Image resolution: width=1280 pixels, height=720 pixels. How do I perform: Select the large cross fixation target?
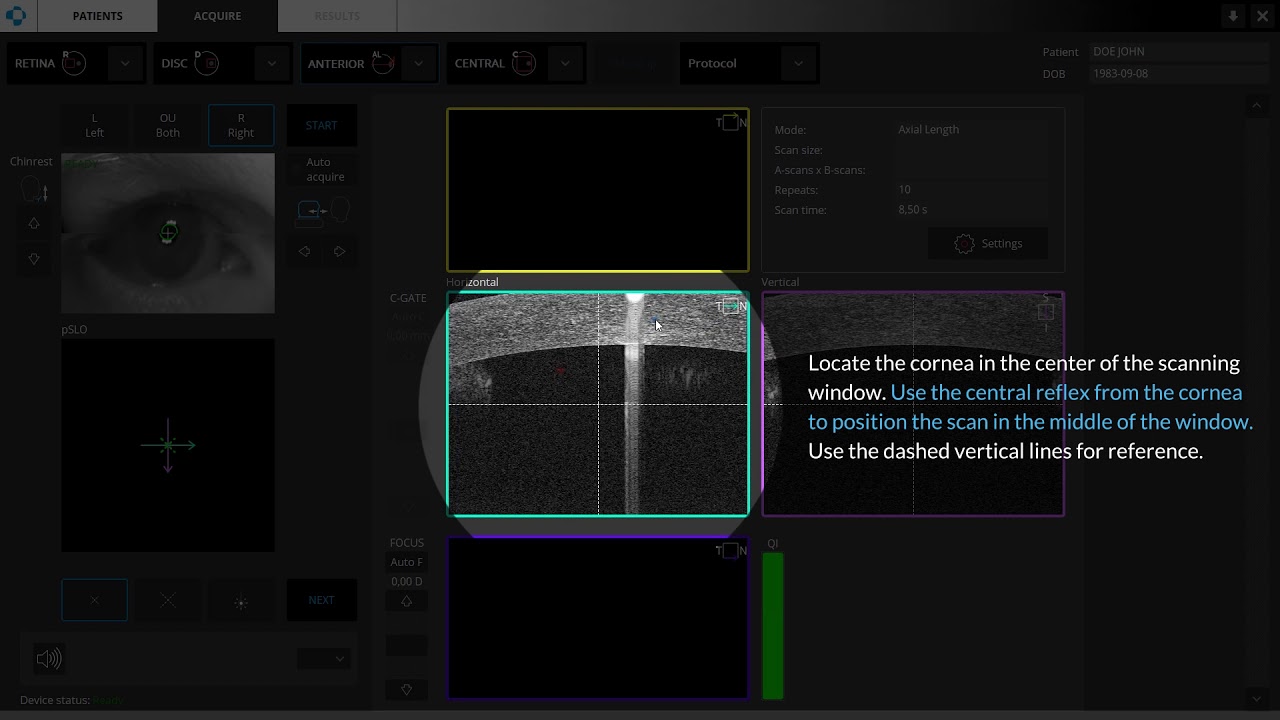tap(168, 600)
